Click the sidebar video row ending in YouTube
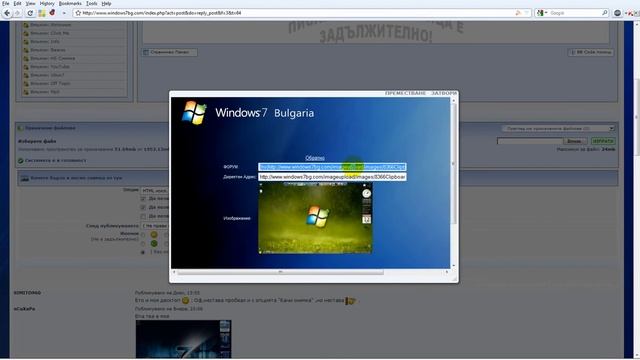Viewport: 640px width, 360px height. tap(74, 67)
